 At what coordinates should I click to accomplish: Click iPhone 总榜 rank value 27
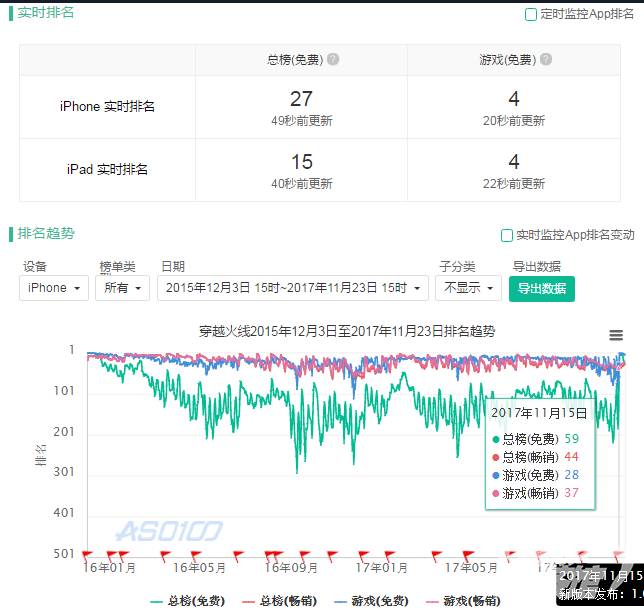tap(301, 99)
